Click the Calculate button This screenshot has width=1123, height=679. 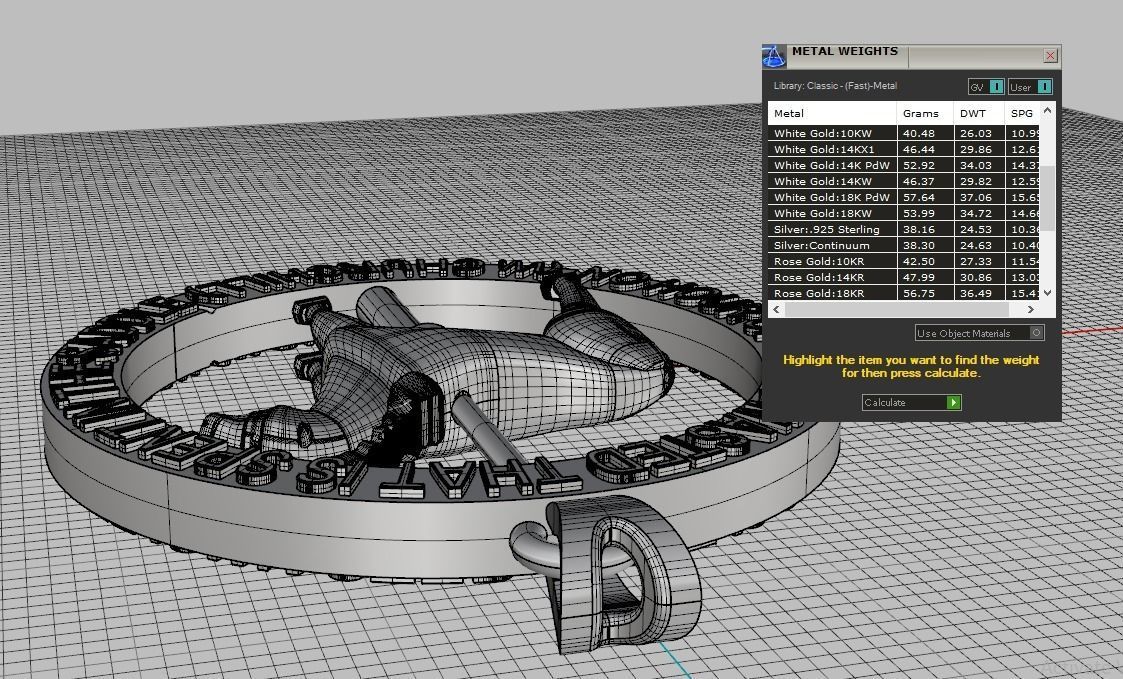pyautogui.click(x=911, y=403)
